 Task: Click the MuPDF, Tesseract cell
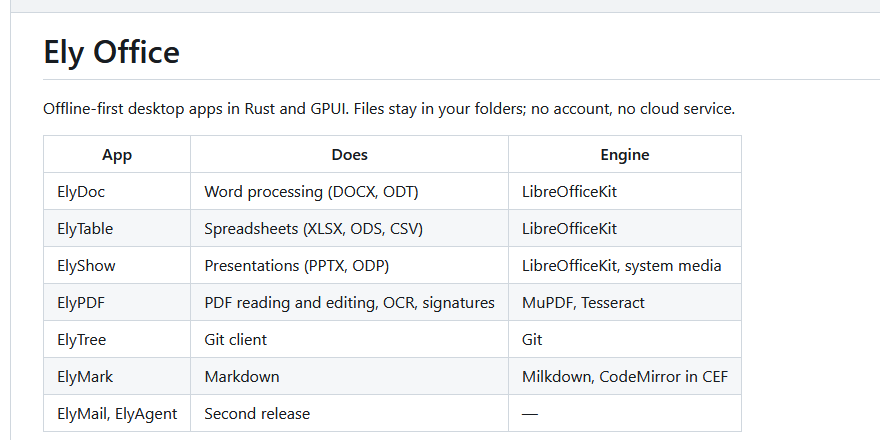coord(625,302)
